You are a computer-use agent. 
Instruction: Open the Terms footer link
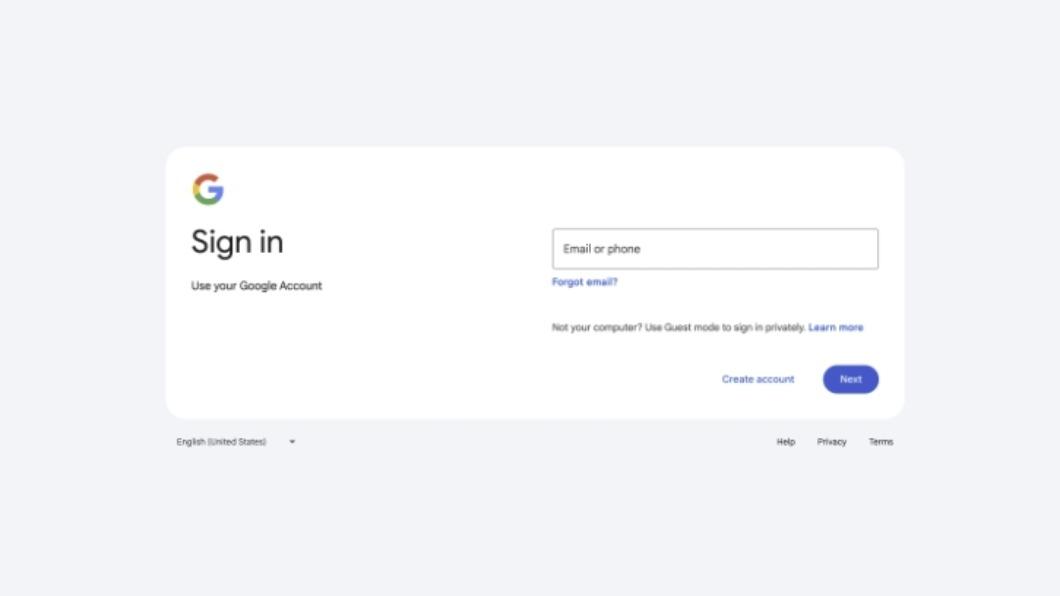pyautogui.click(x=881, y=442)
